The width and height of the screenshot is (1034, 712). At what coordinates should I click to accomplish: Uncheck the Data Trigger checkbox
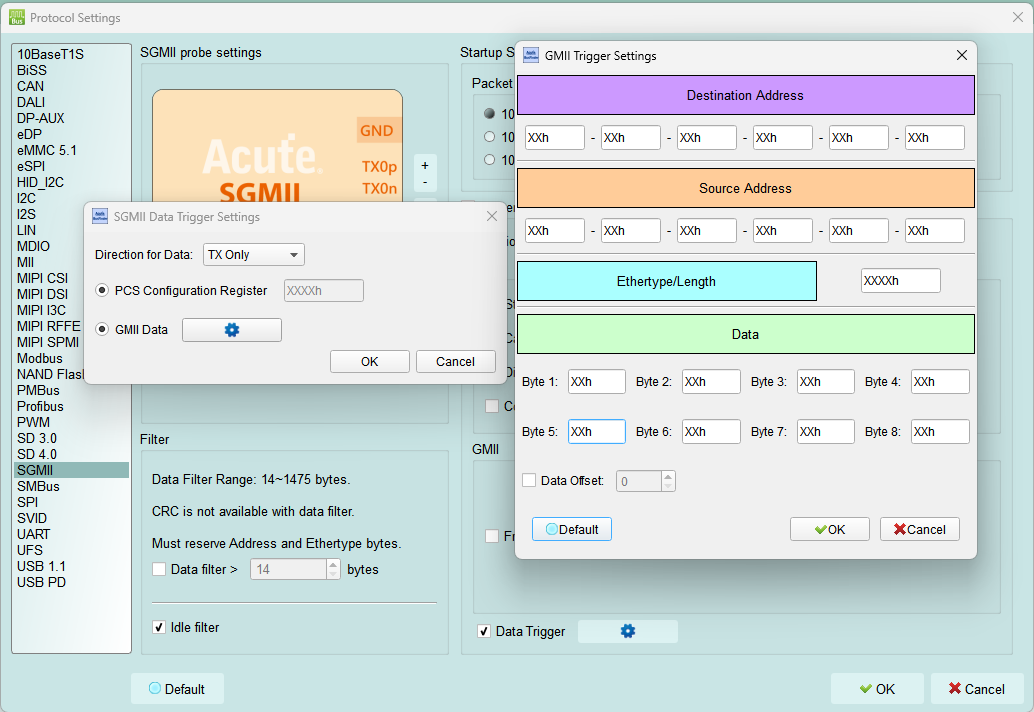(x=484, y=631)
